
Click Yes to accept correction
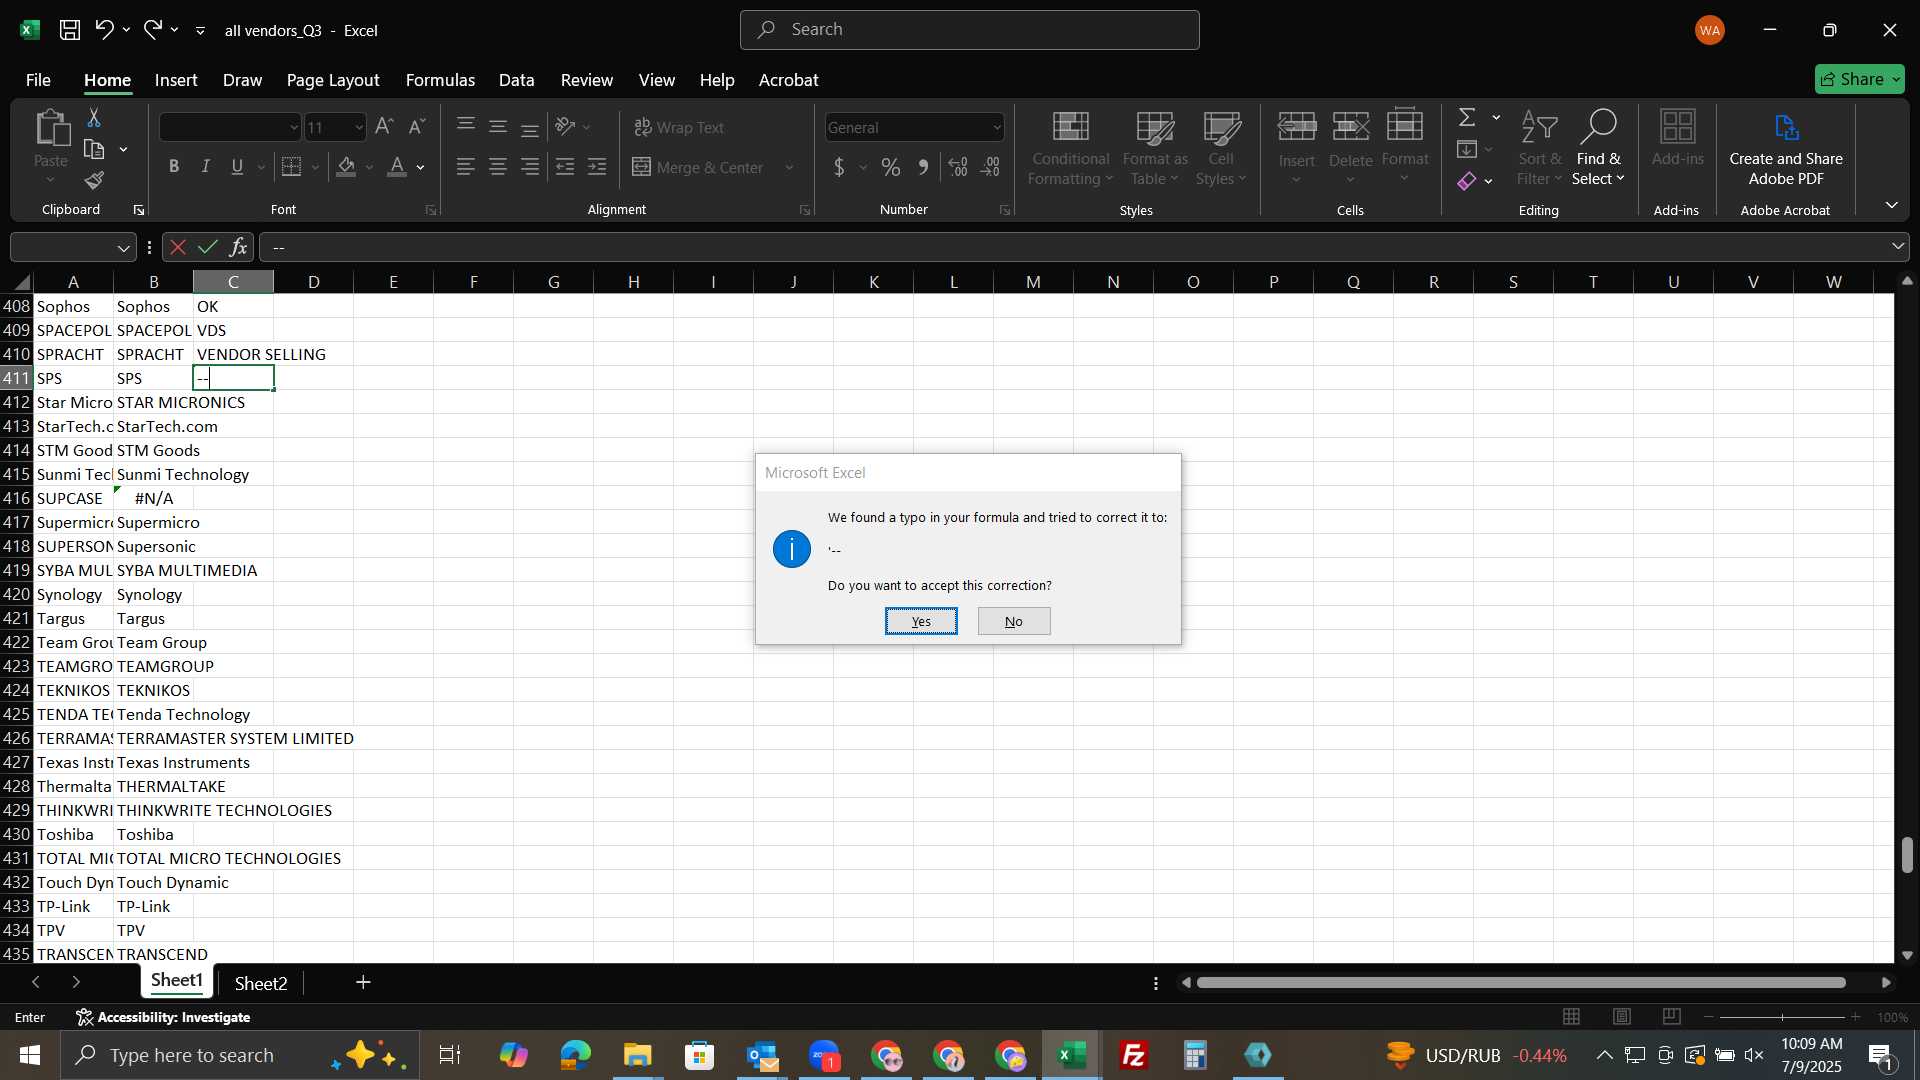point(921,621)
